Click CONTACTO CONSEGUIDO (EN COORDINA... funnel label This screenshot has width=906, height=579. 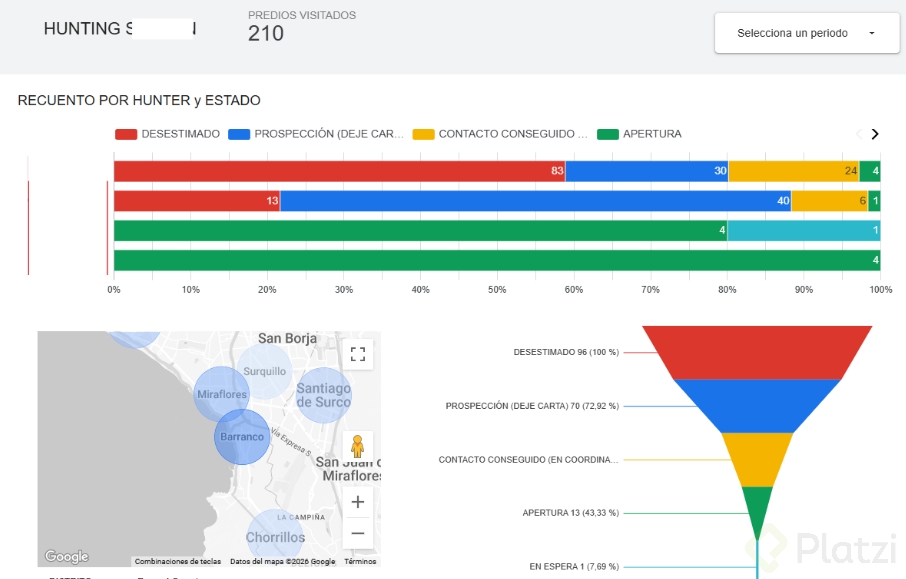(528, 460)
